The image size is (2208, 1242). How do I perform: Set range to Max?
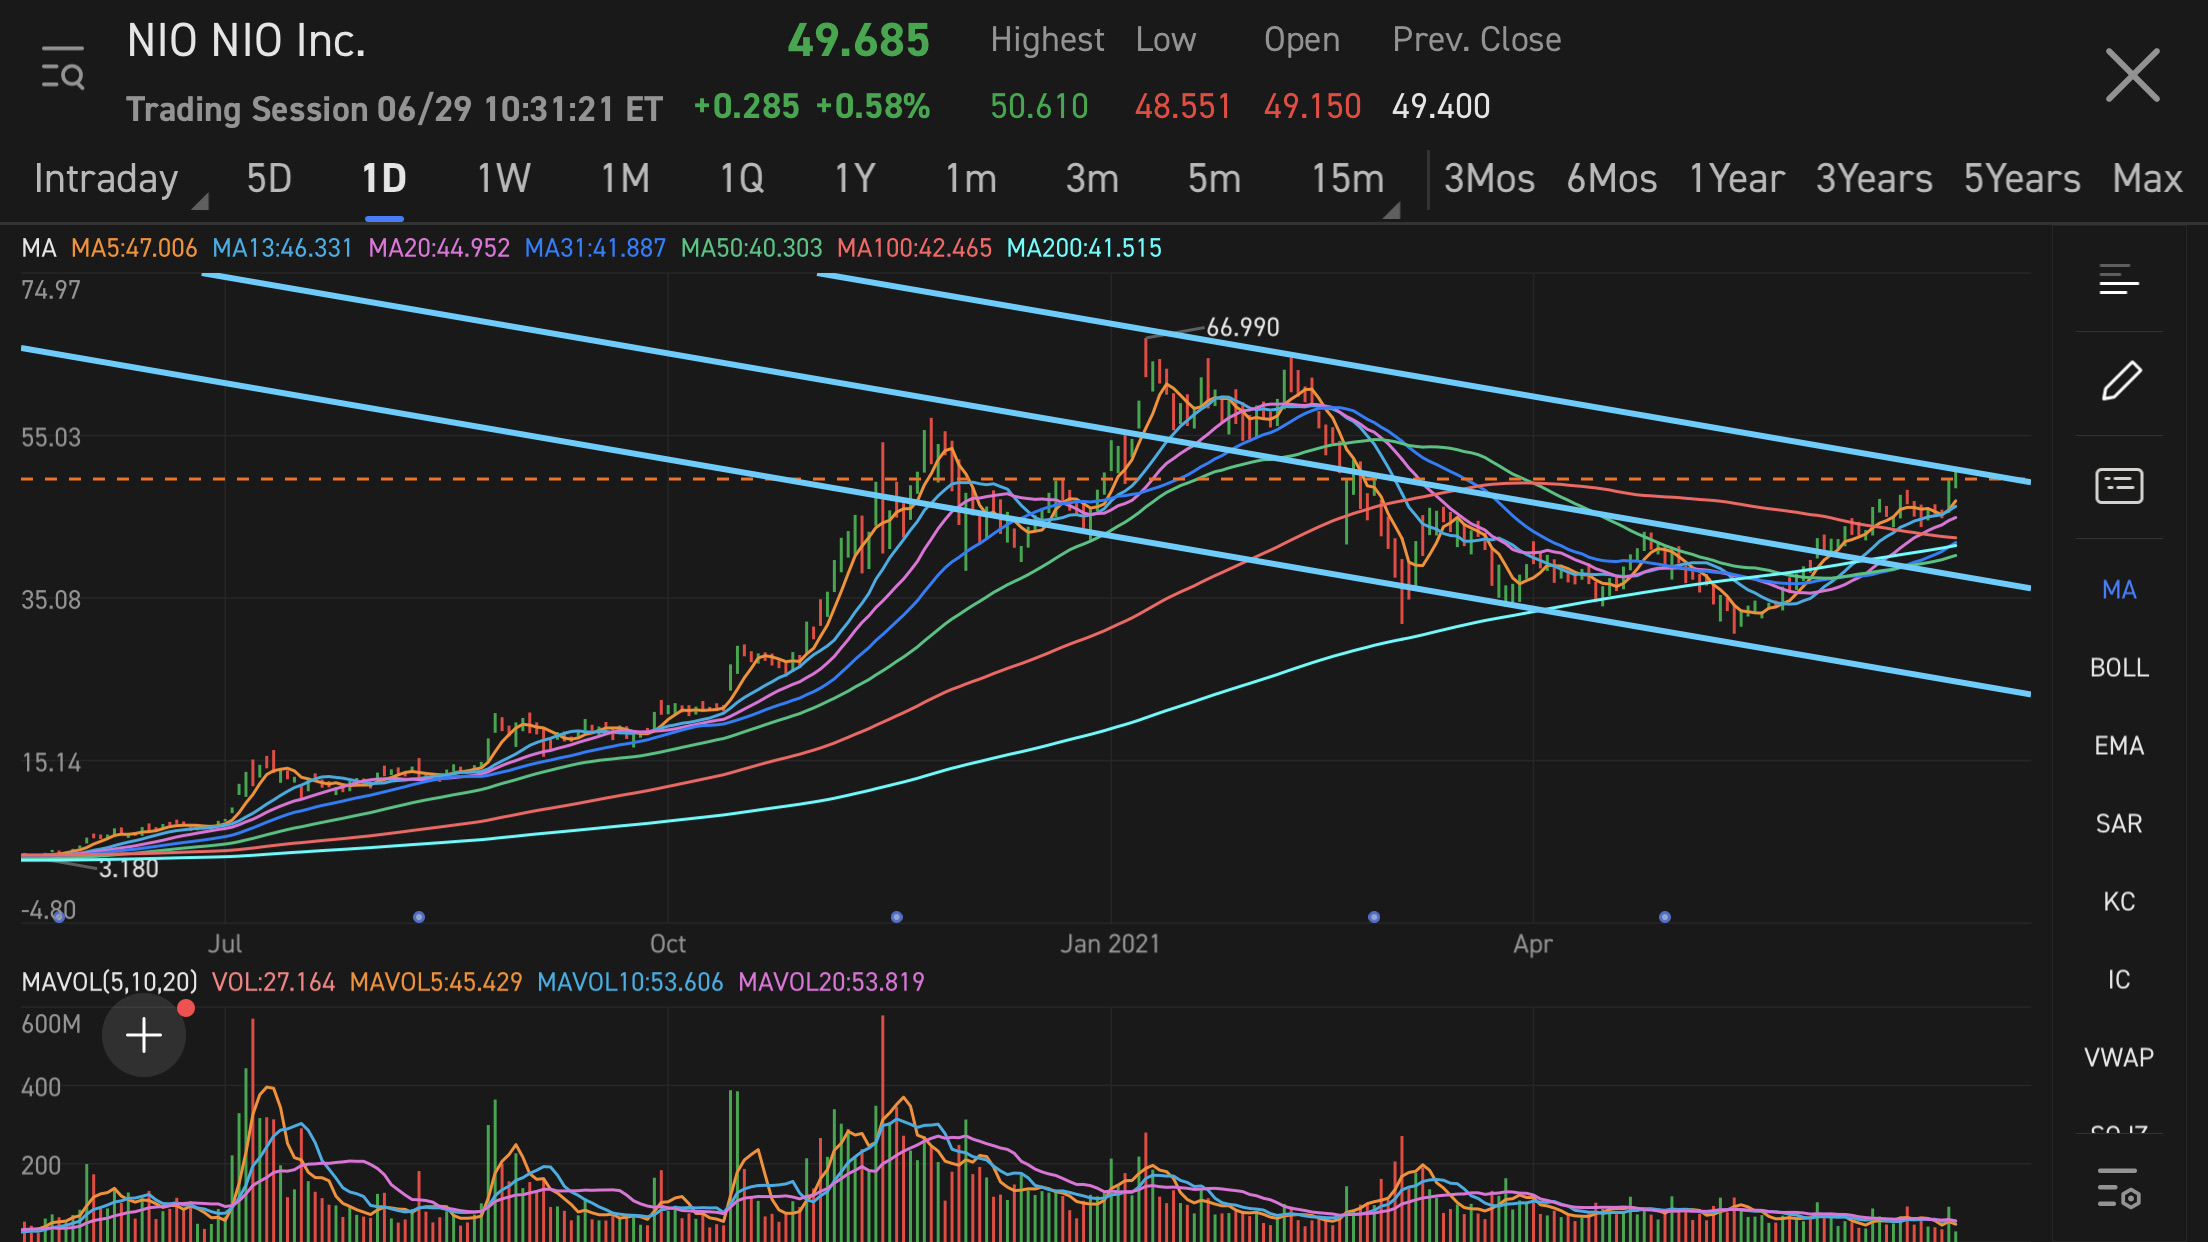point(2147,179)
